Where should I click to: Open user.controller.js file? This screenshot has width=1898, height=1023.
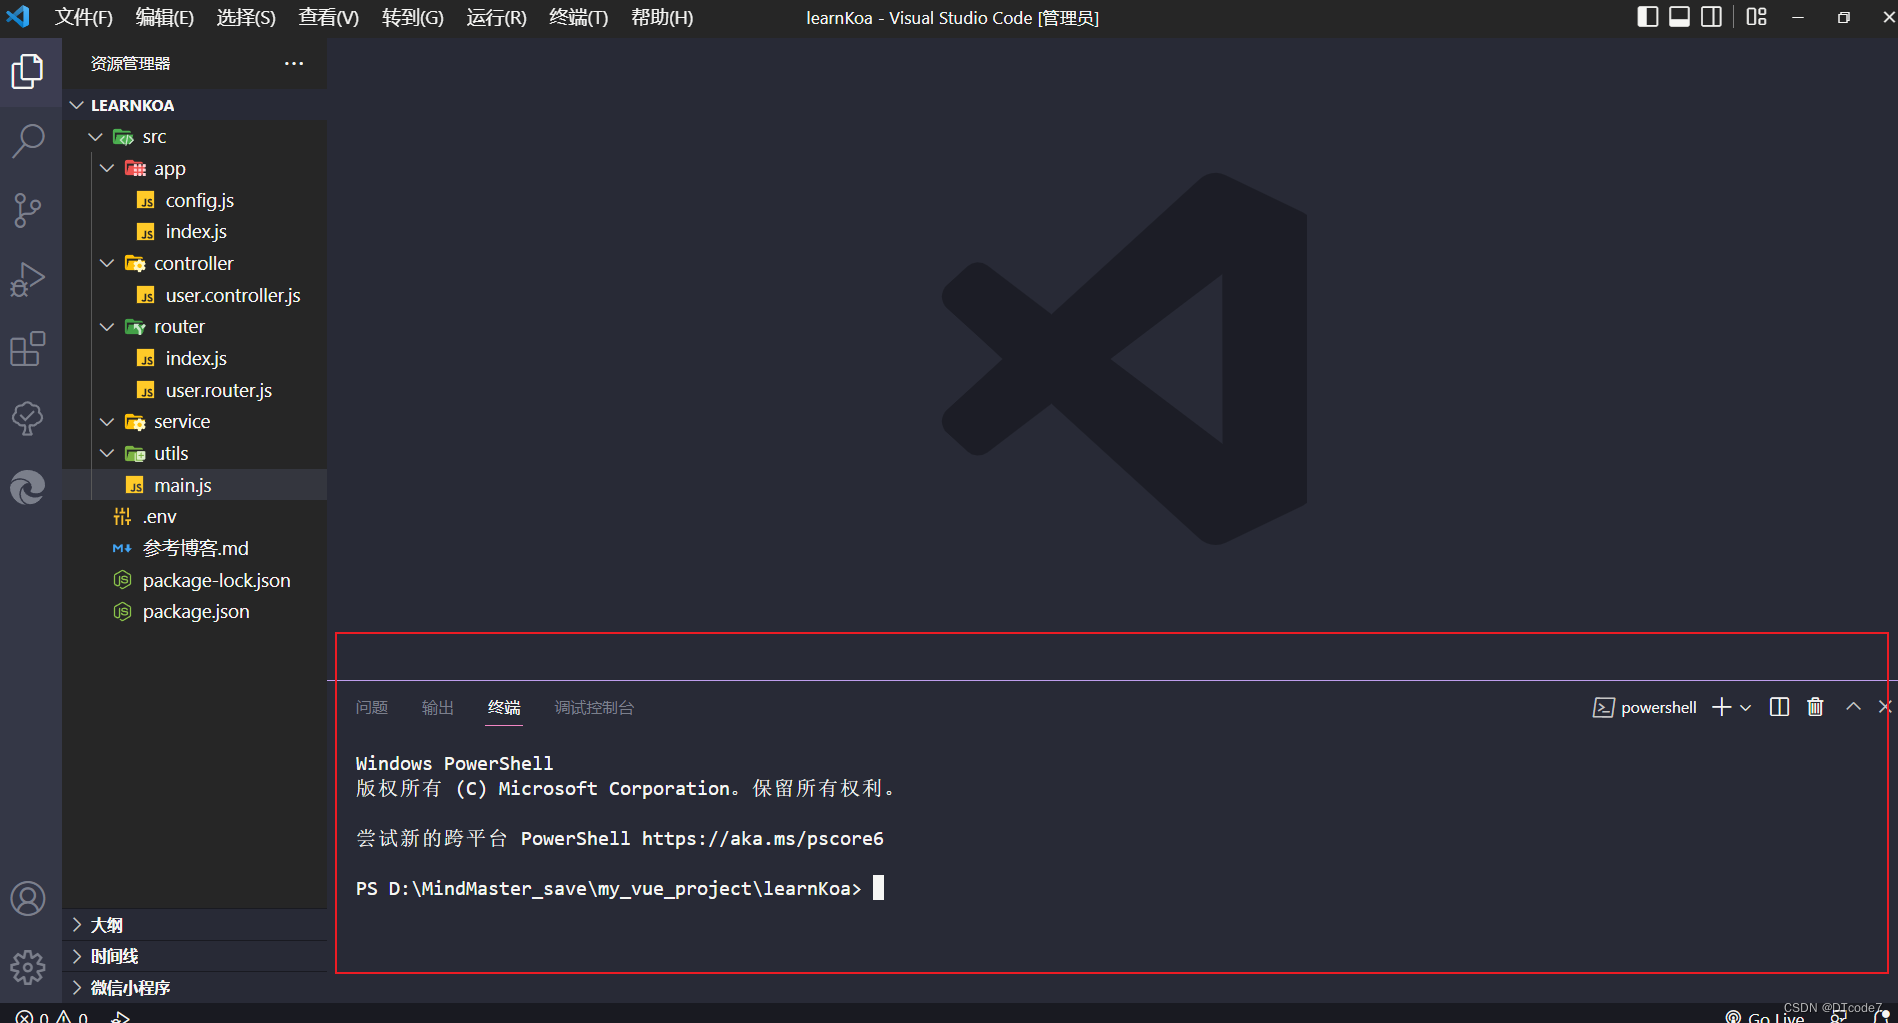click(x=194, y=295)
